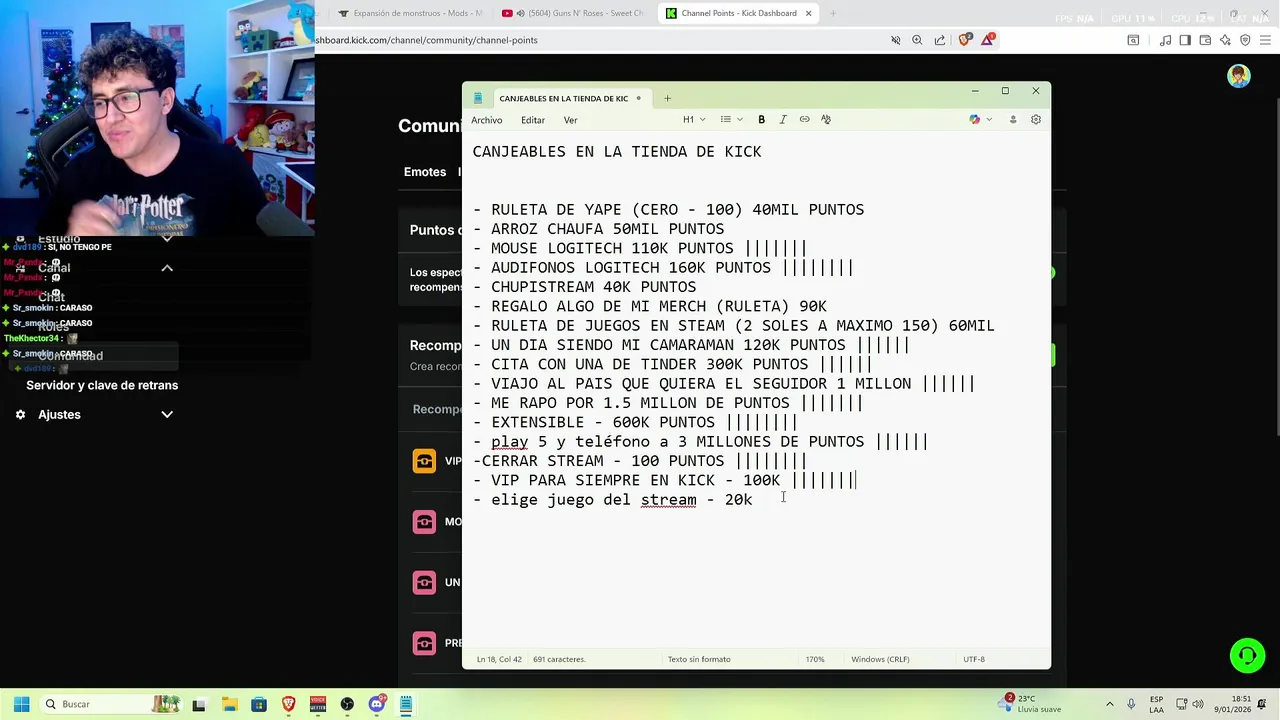The image size is (1280, 720).
Task: Click the heading CANJEABLES EN LA TIENDA DE KICK
Action: coord(617,152)
